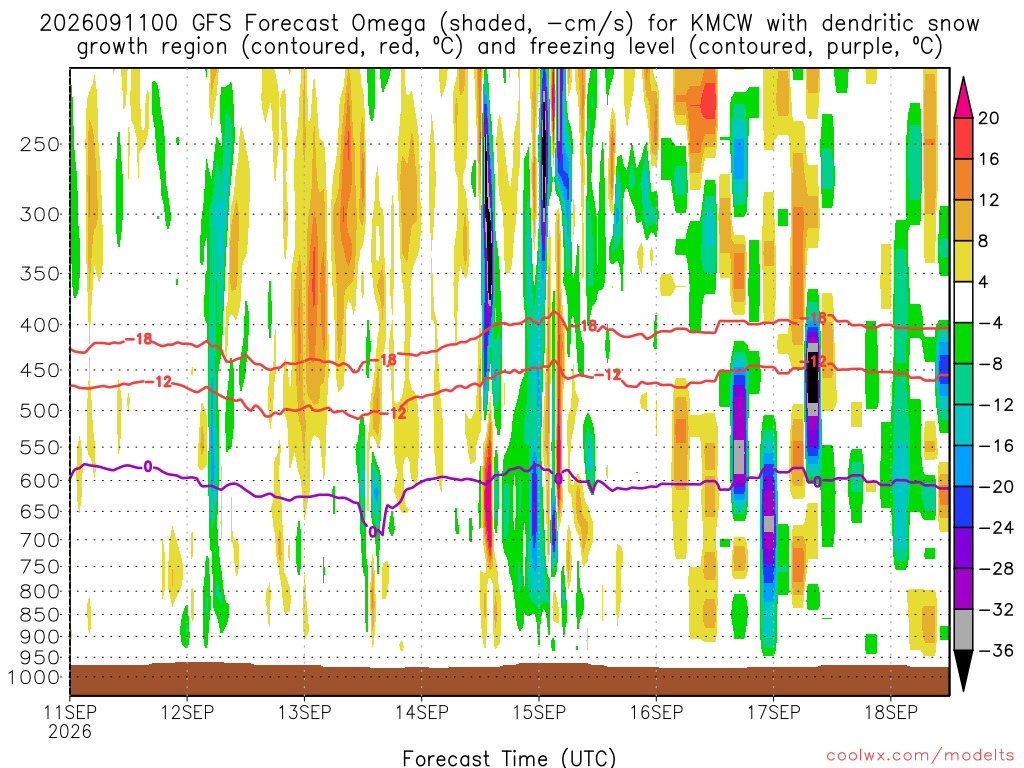
Task: Click the yellow 4-8 legend block
Action: [963, 261]
